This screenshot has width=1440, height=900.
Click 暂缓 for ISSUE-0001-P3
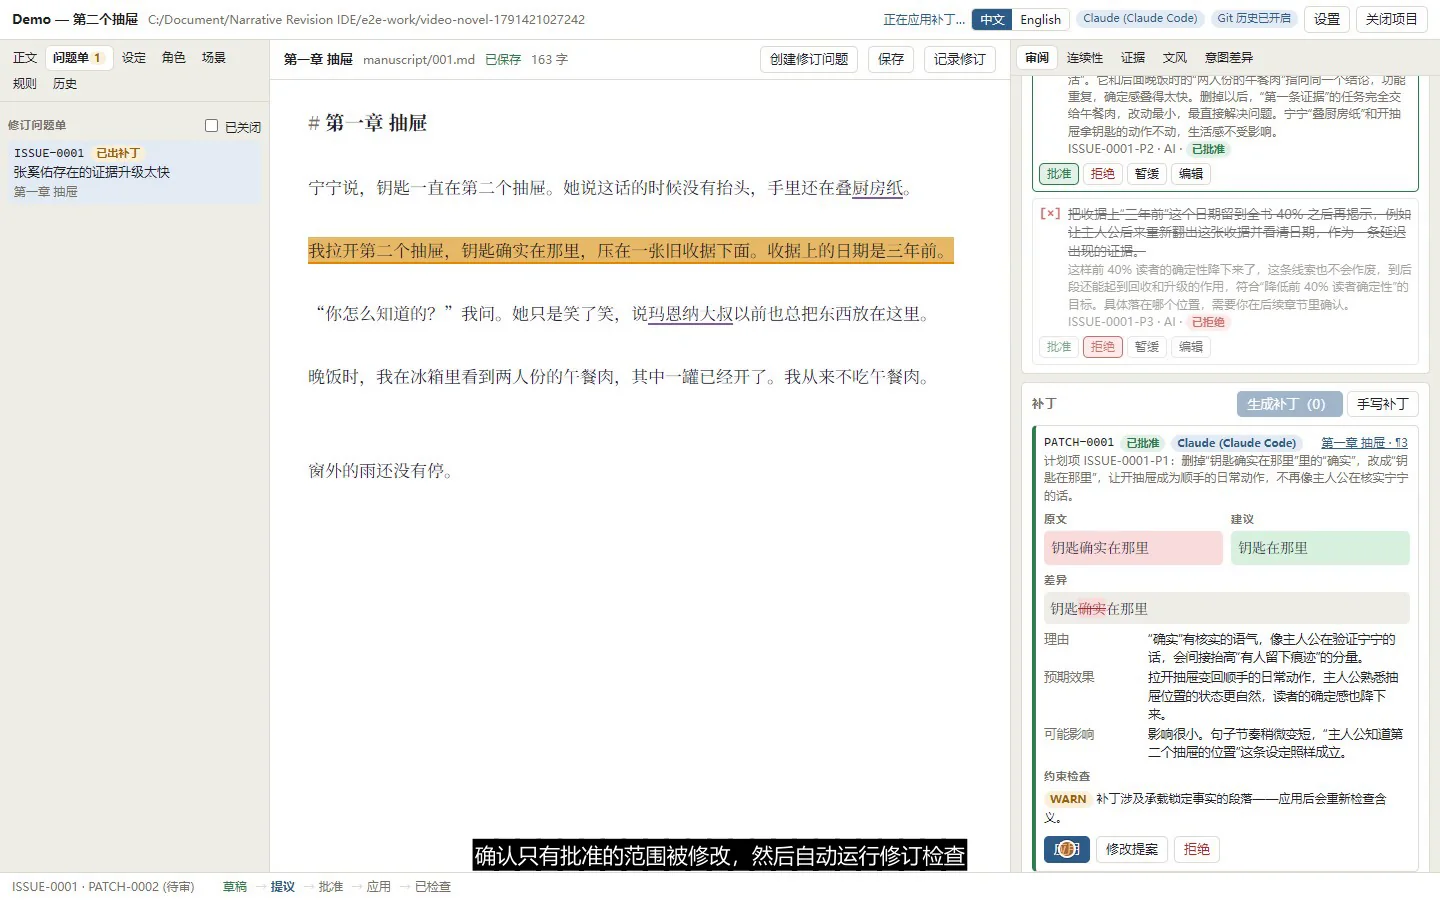point(1147,347)
